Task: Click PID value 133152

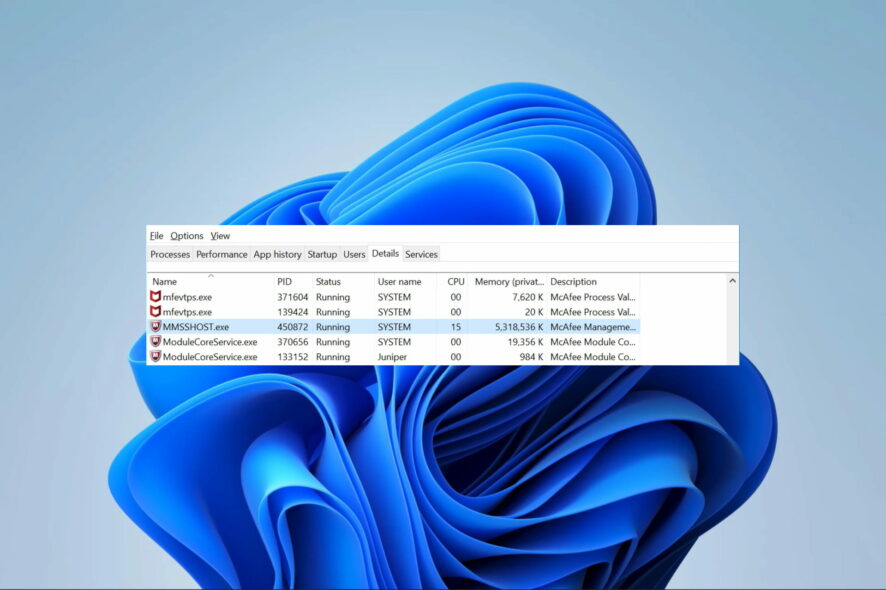Action: point(293,357)
